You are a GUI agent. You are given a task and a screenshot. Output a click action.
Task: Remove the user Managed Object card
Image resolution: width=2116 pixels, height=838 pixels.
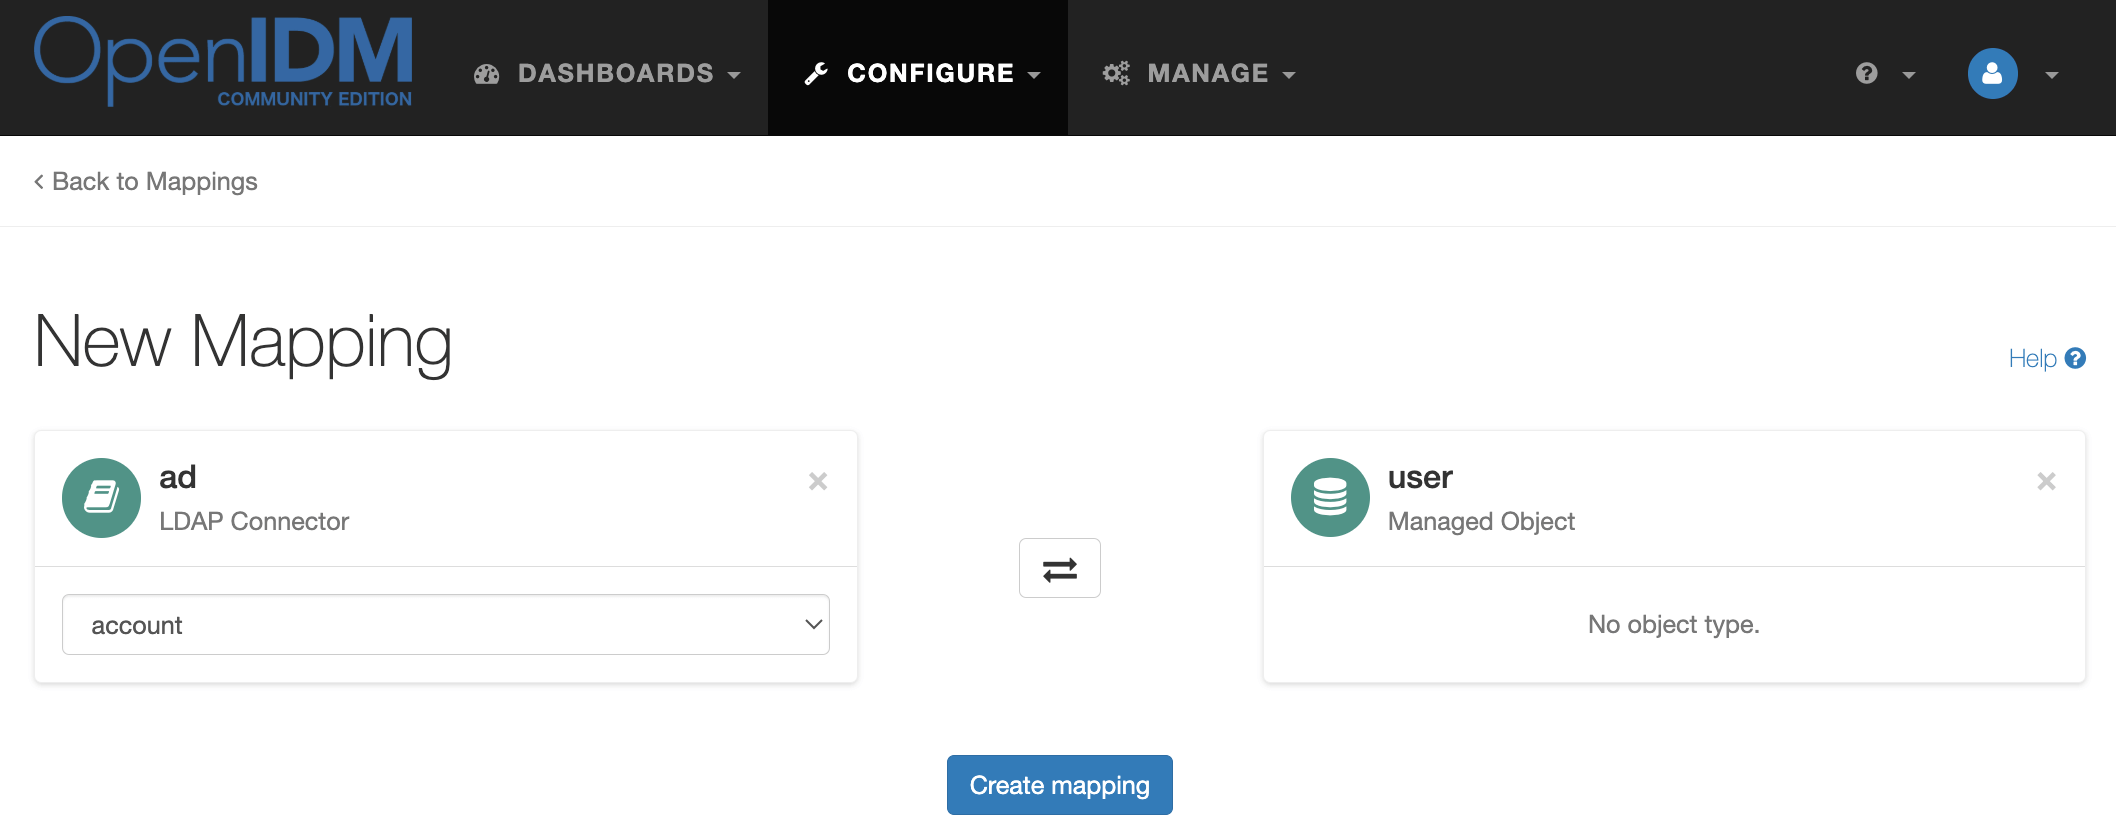2046,481
